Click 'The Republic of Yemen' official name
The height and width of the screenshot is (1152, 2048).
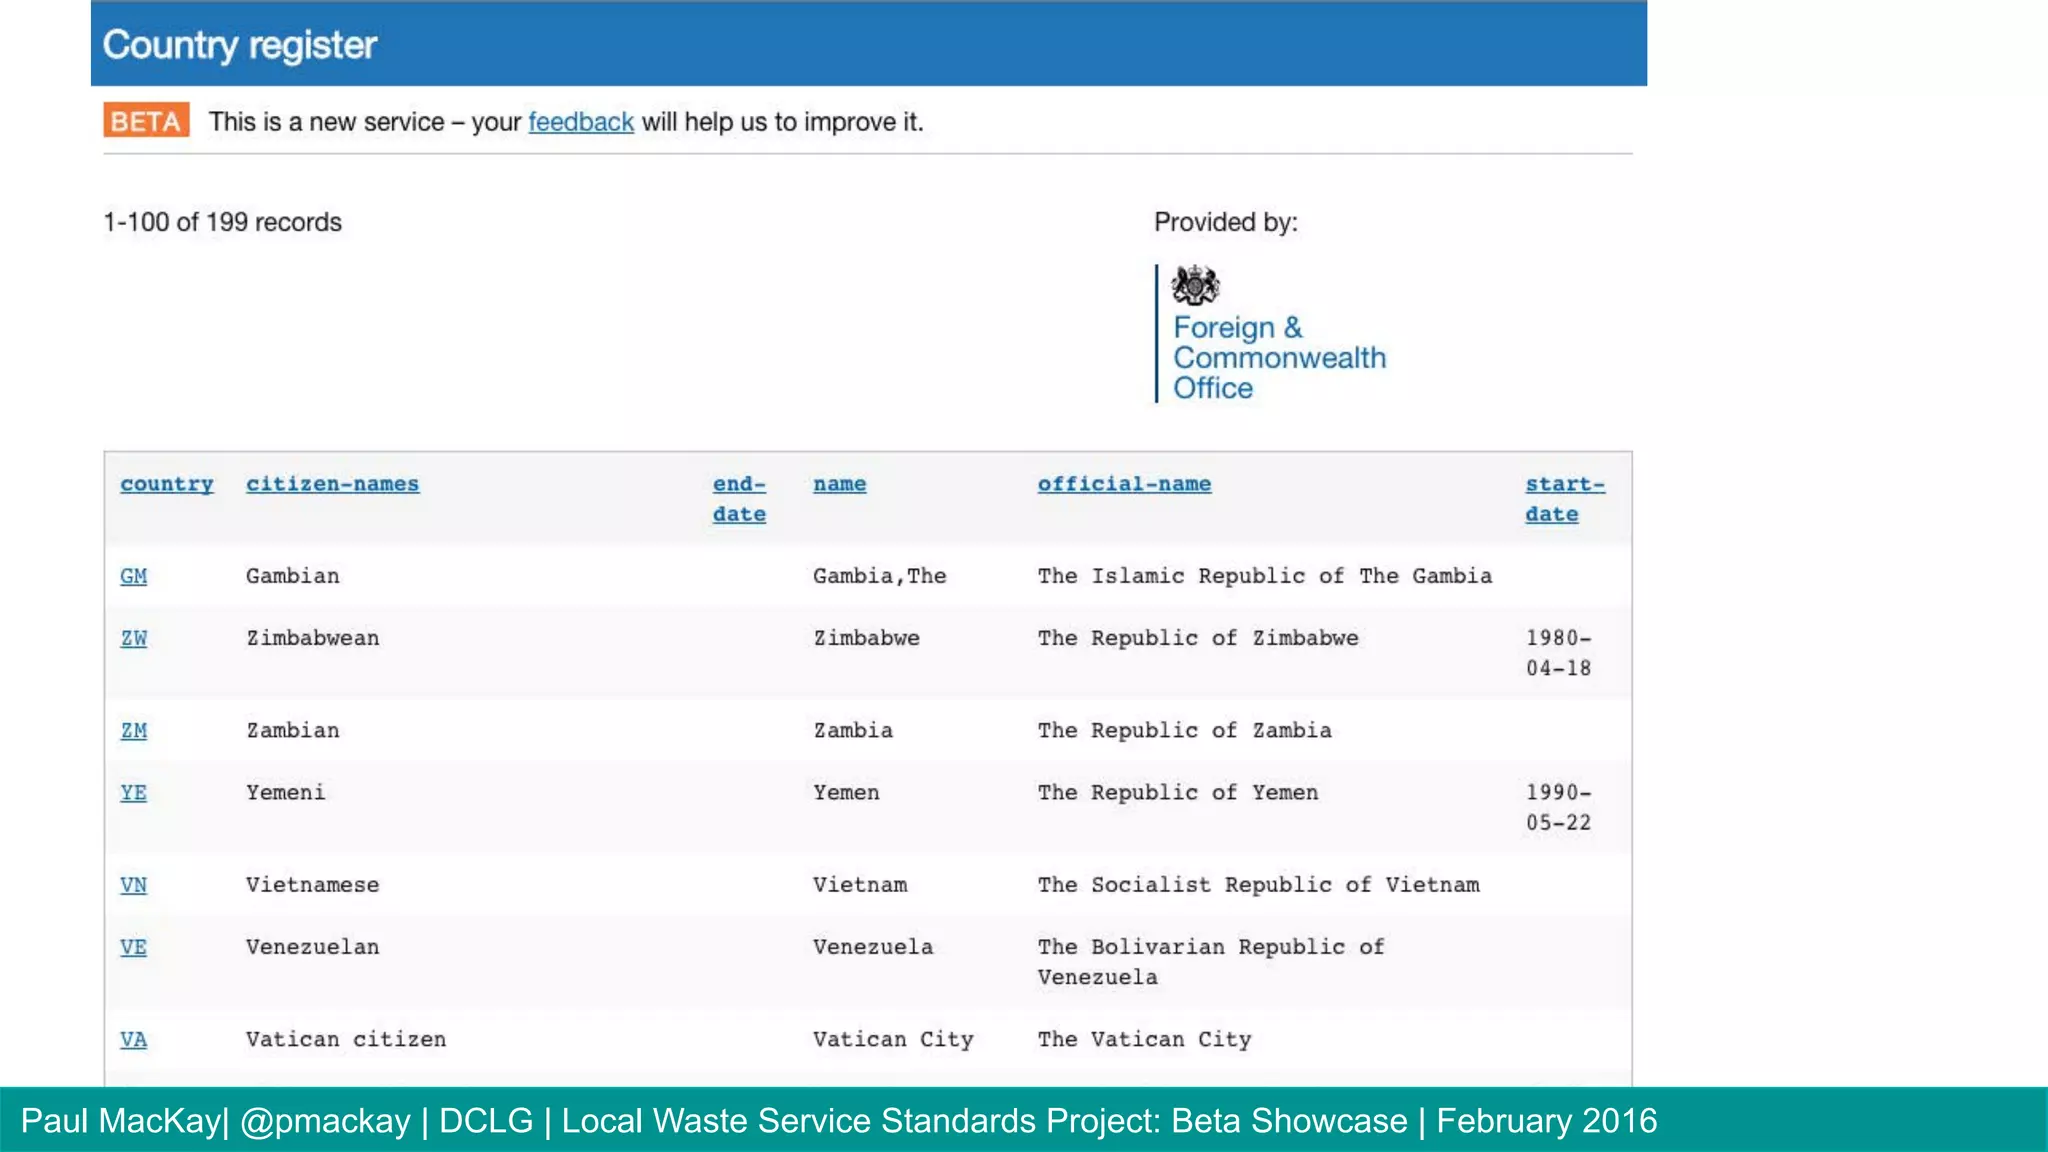[x=1178, y=793]
